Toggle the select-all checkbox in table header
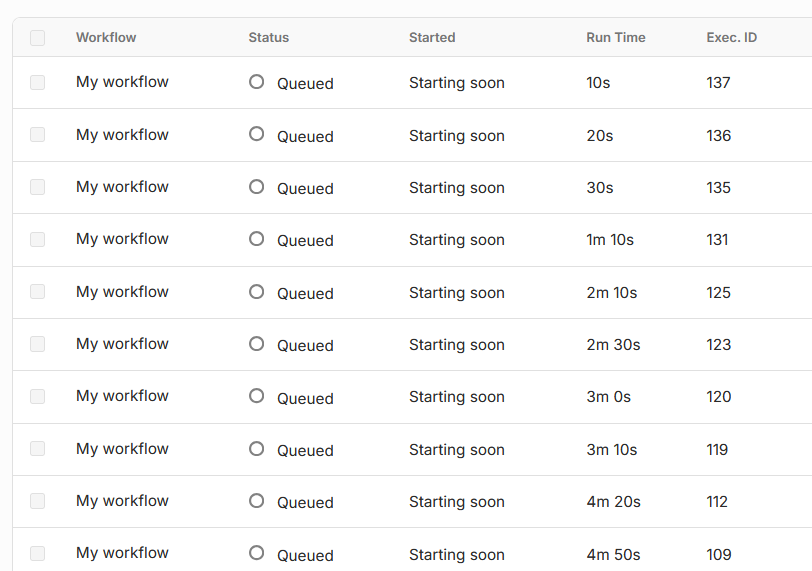The width and height of the screenshot is (812, 571). coord(38,38)
